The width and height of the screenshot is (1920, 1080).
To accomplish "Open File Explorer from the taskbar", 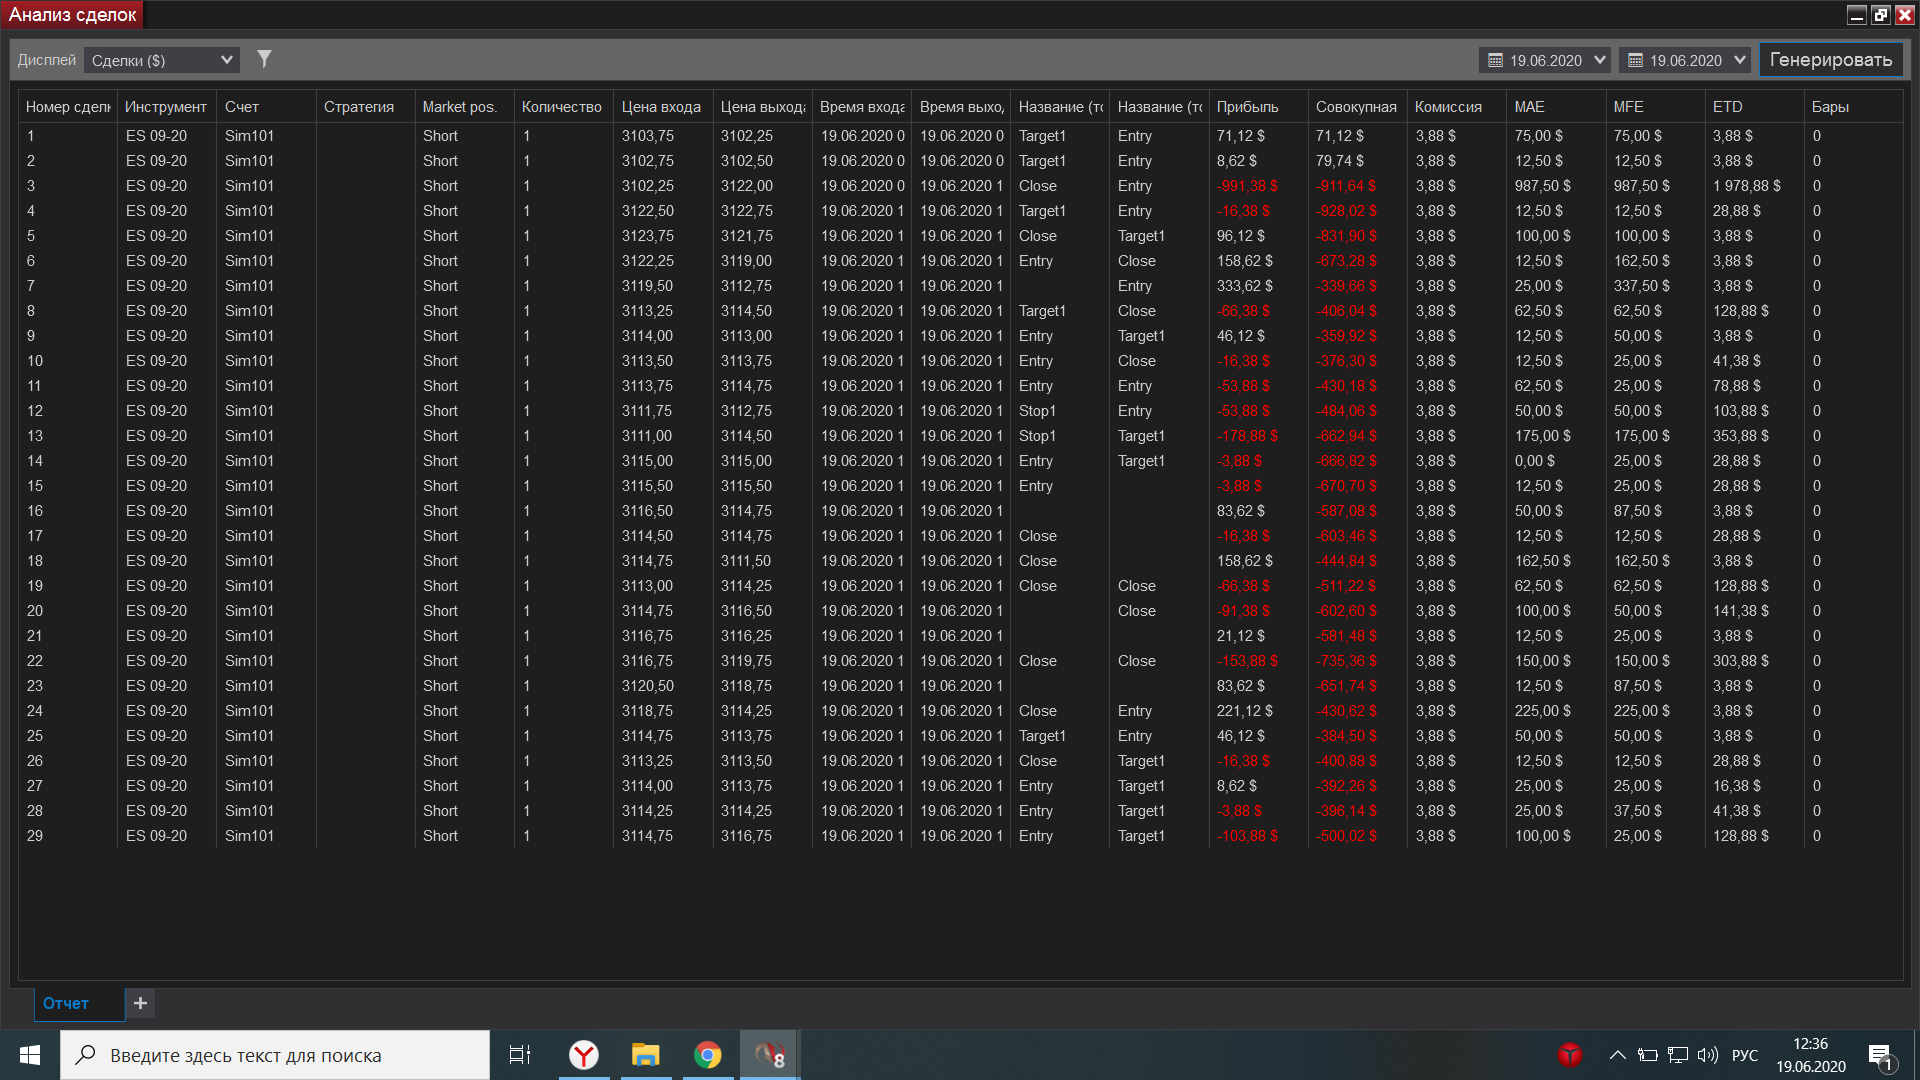I will click(x=646, y=1055).
